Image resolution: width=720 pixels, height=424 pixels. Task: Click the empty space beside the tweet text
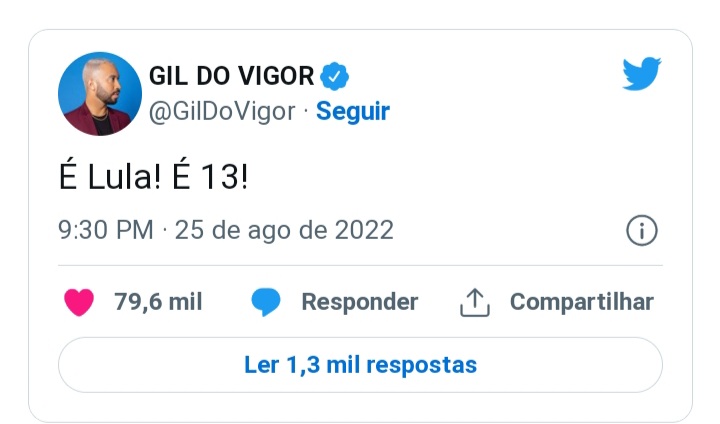(455, 177)
